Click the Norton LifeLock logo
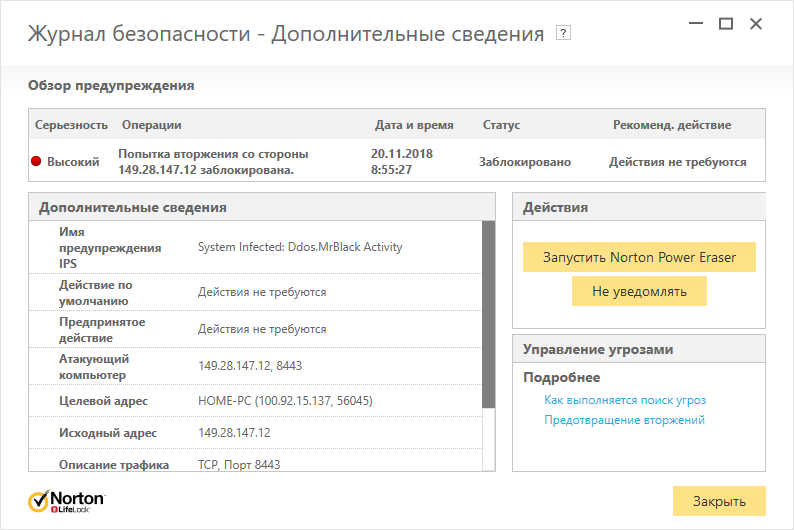Image resolution: width=794 pixels, height=530 pixels. [x=67, y=500]
